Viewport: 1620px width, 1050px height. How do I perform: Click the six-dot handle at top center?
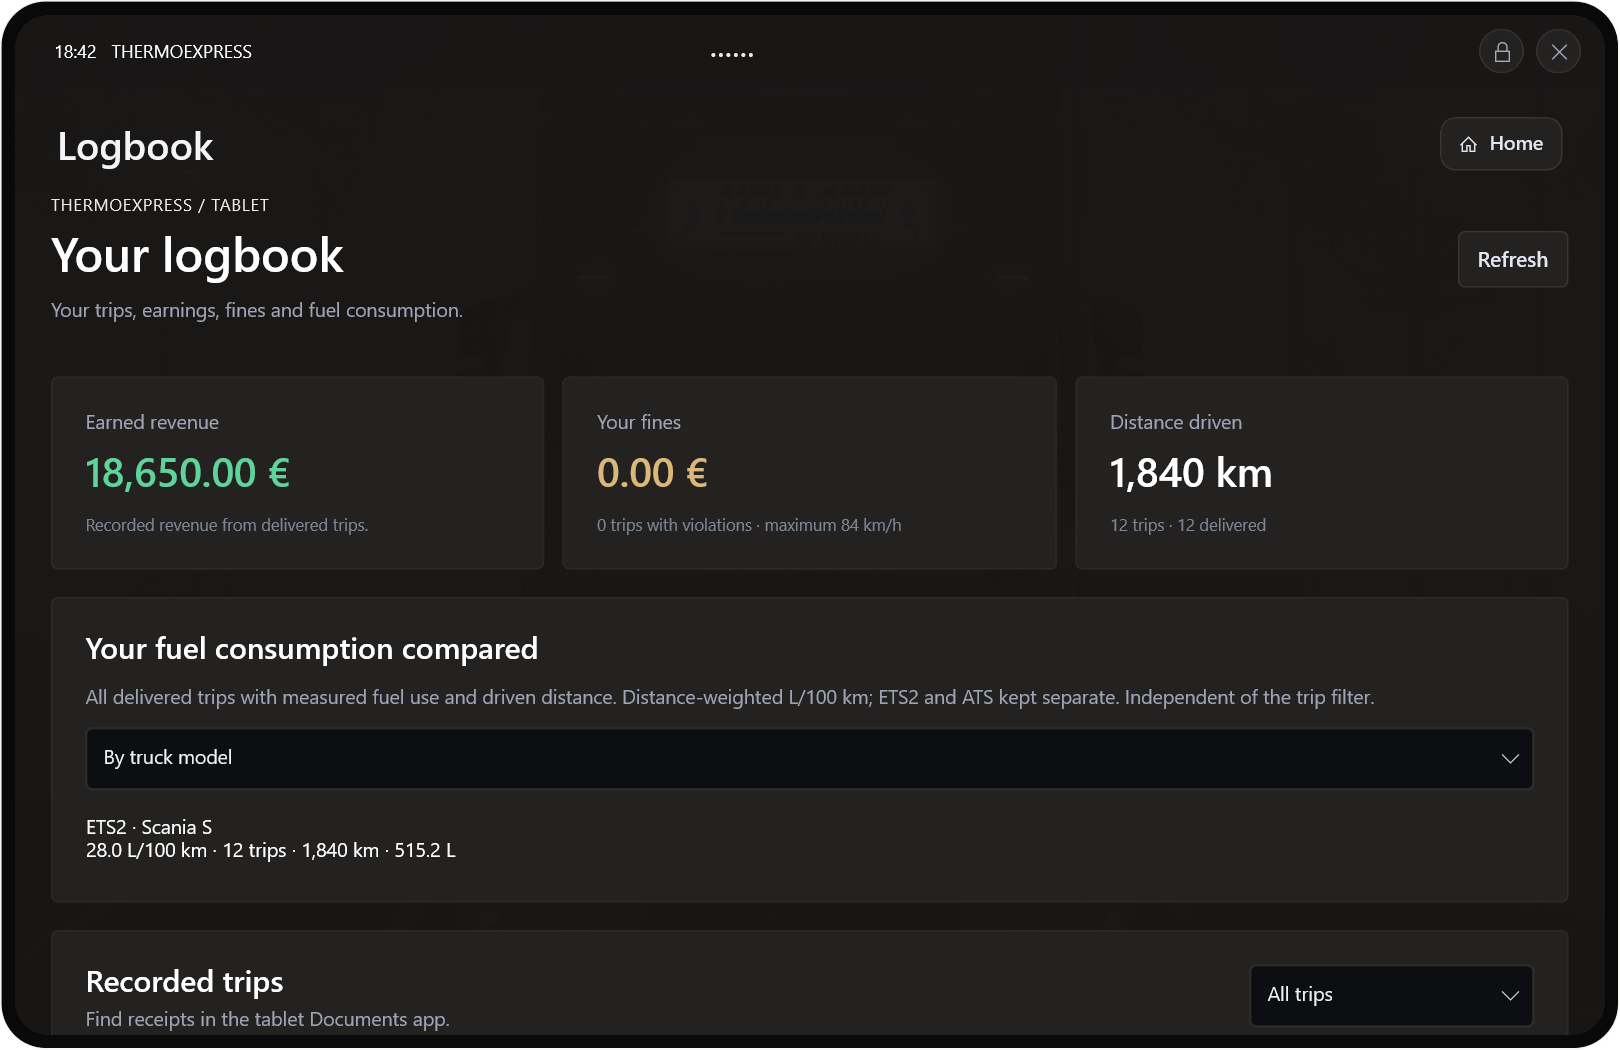[x=732, y=54]
